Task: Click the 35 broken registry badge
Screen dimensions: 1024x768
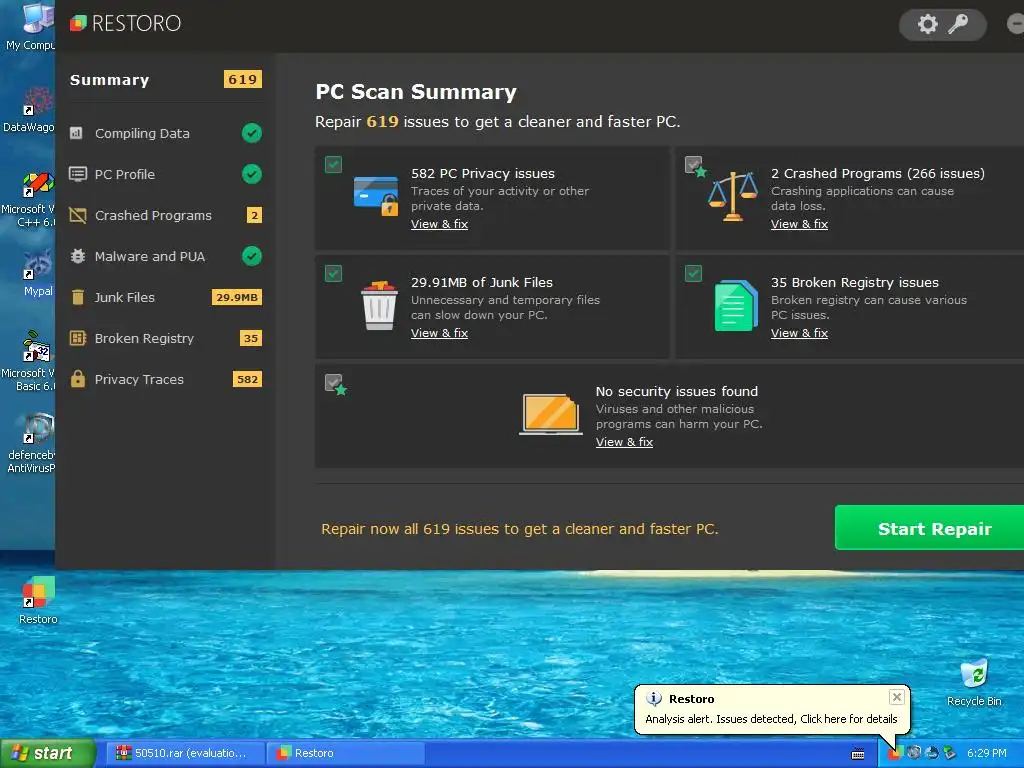Action: 251,338
